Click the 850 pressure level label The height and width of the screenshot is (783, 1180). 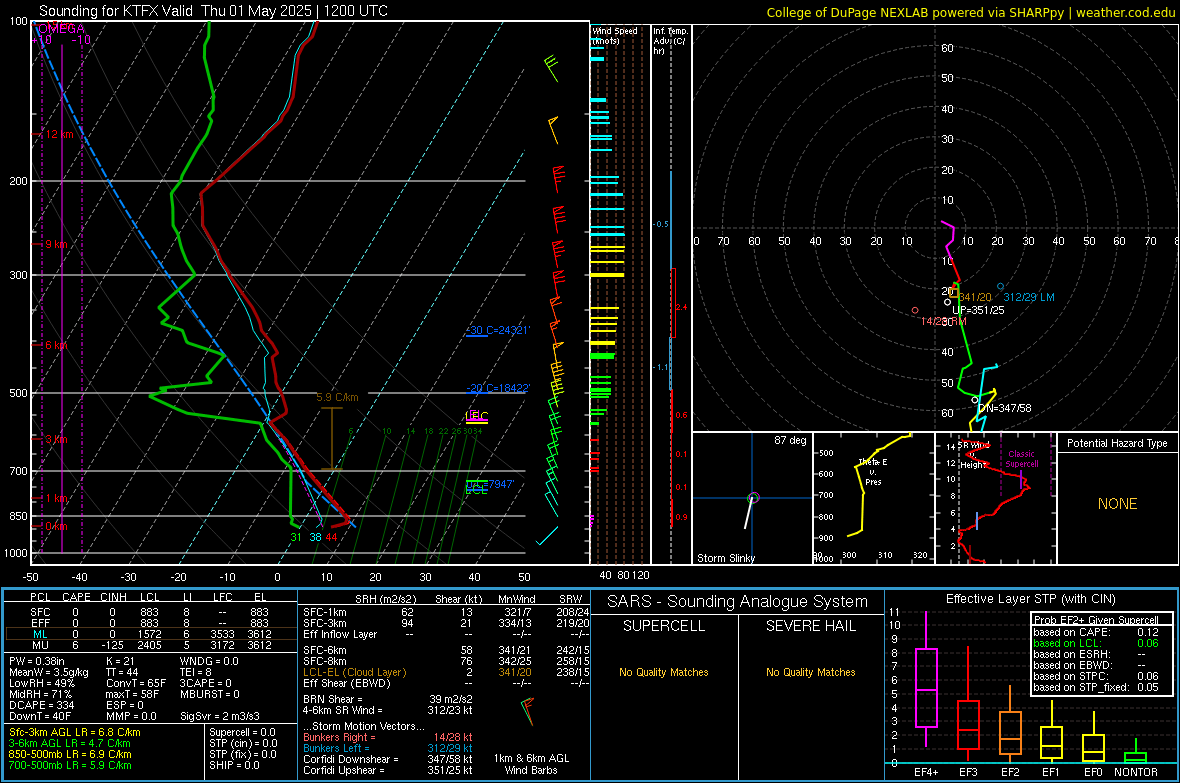[x=18, y=516]
